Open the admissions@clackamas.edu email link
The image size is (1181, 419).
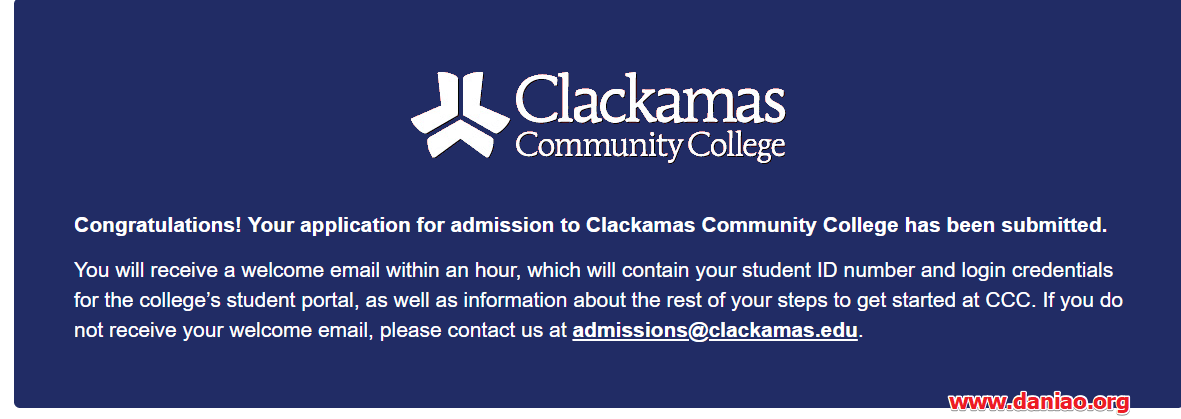point(715,331)
